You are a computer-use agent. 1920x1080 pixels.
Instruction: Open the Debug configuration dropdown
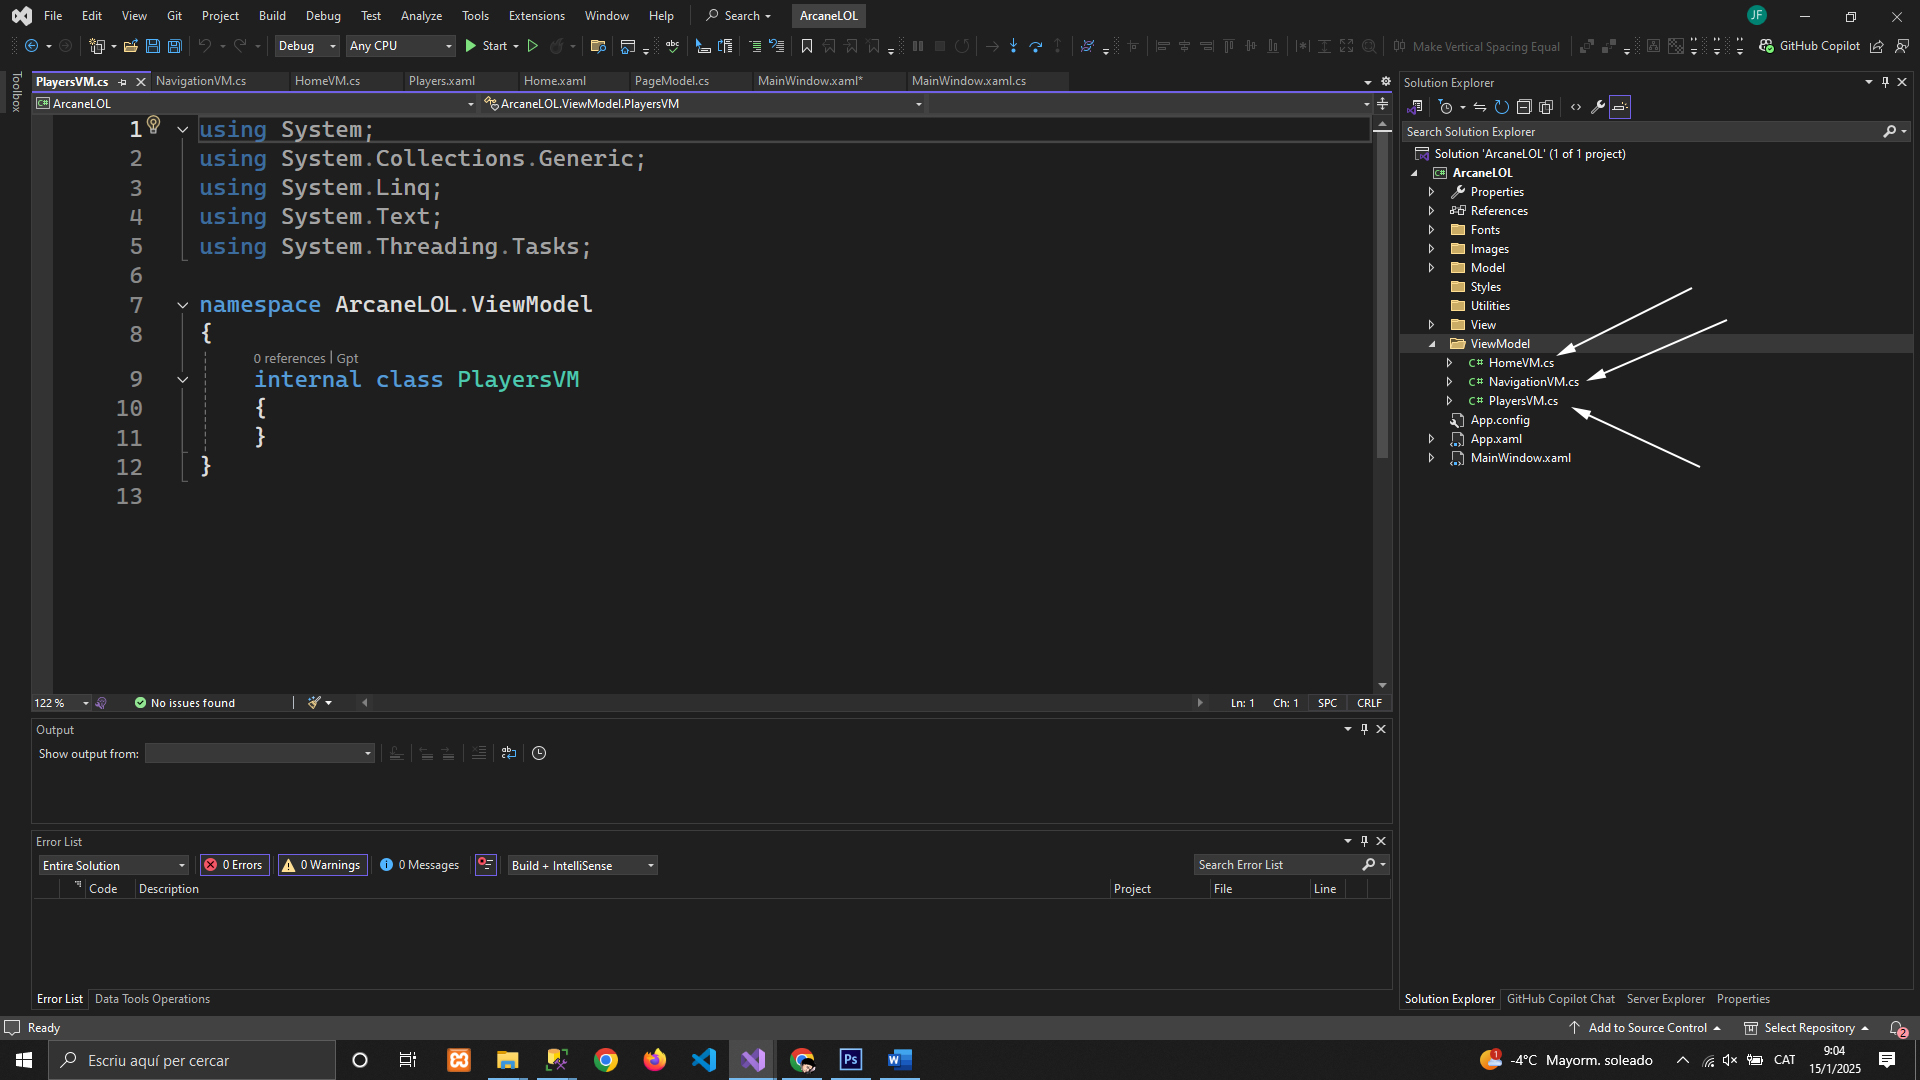[x=307, y=46]
